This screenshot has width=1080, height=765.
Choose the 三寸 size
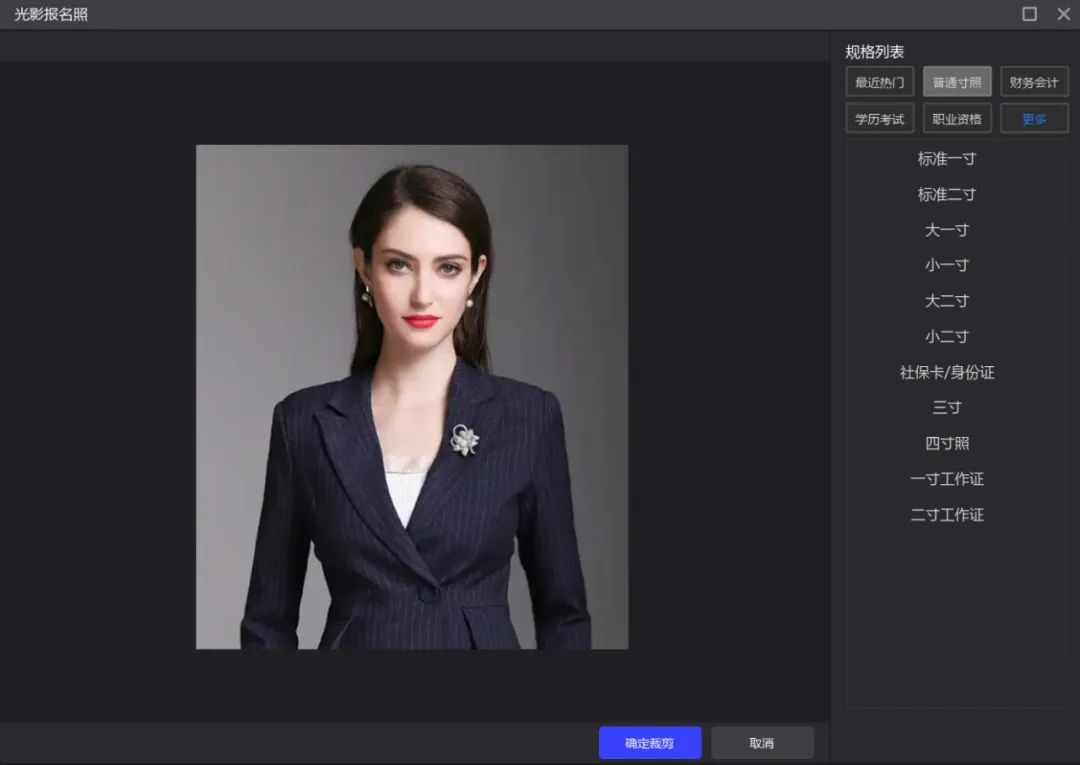click(947, 408)
